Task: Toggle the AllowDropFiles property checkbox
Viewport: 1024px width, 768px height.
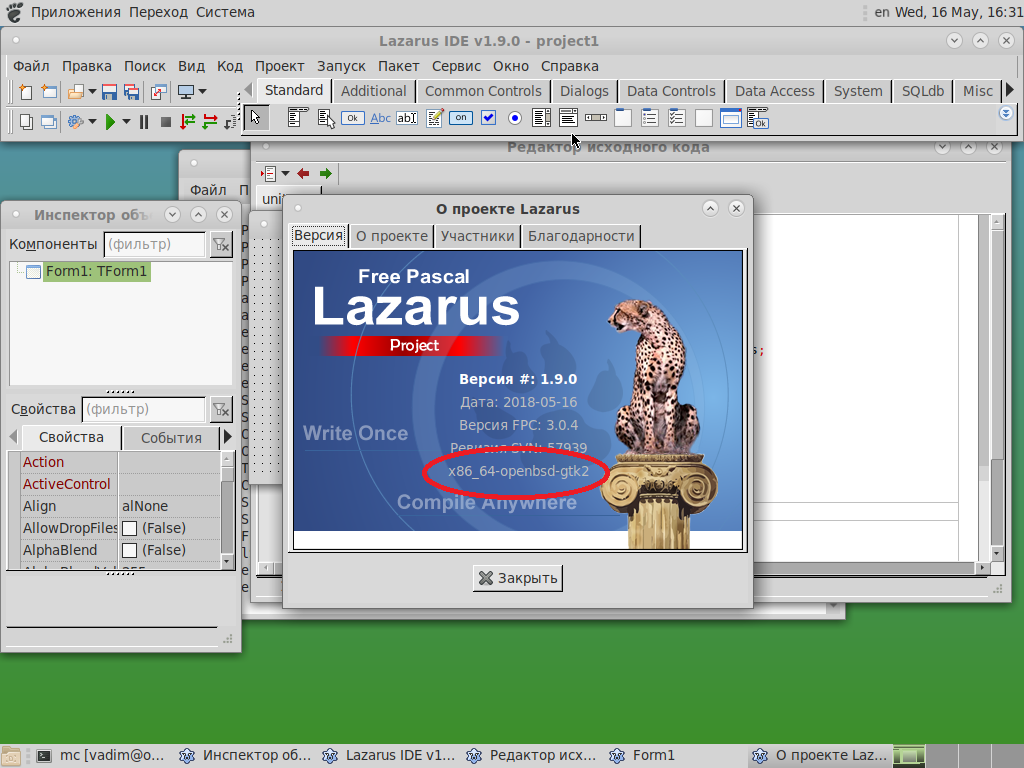Action: [x=129, y=528]
